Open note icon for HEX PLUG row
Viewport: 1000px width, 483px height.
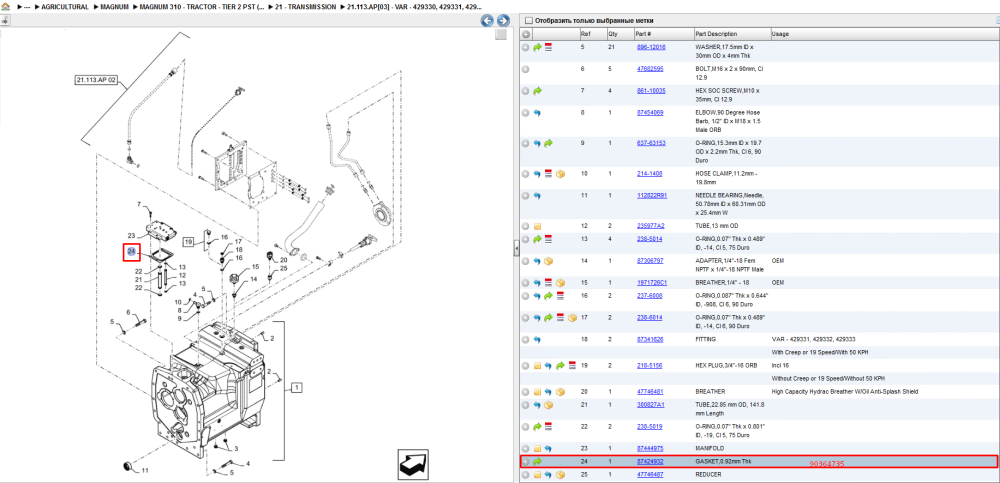click(537, 366)
